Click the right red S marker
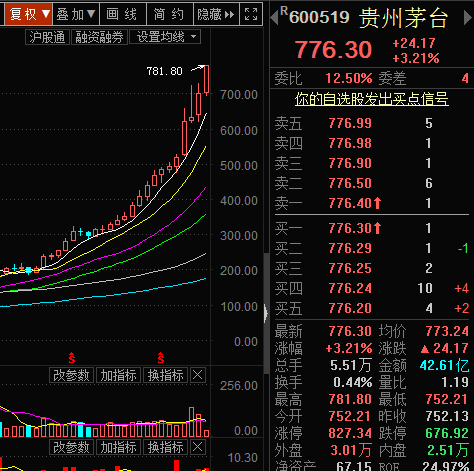Viewport: 474px width, 471px height. coord(161,357)
